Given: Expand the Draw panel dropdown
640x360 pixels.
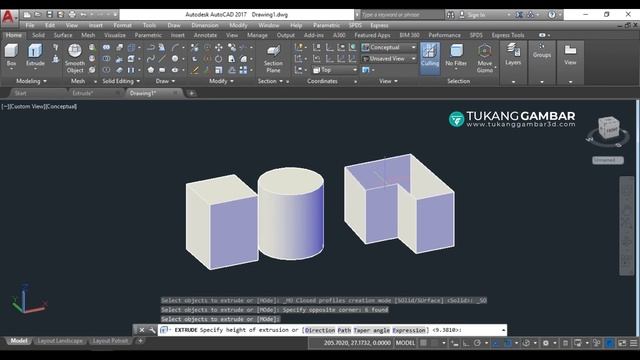Looking at the screenshot, I should (x=165, y=81).
